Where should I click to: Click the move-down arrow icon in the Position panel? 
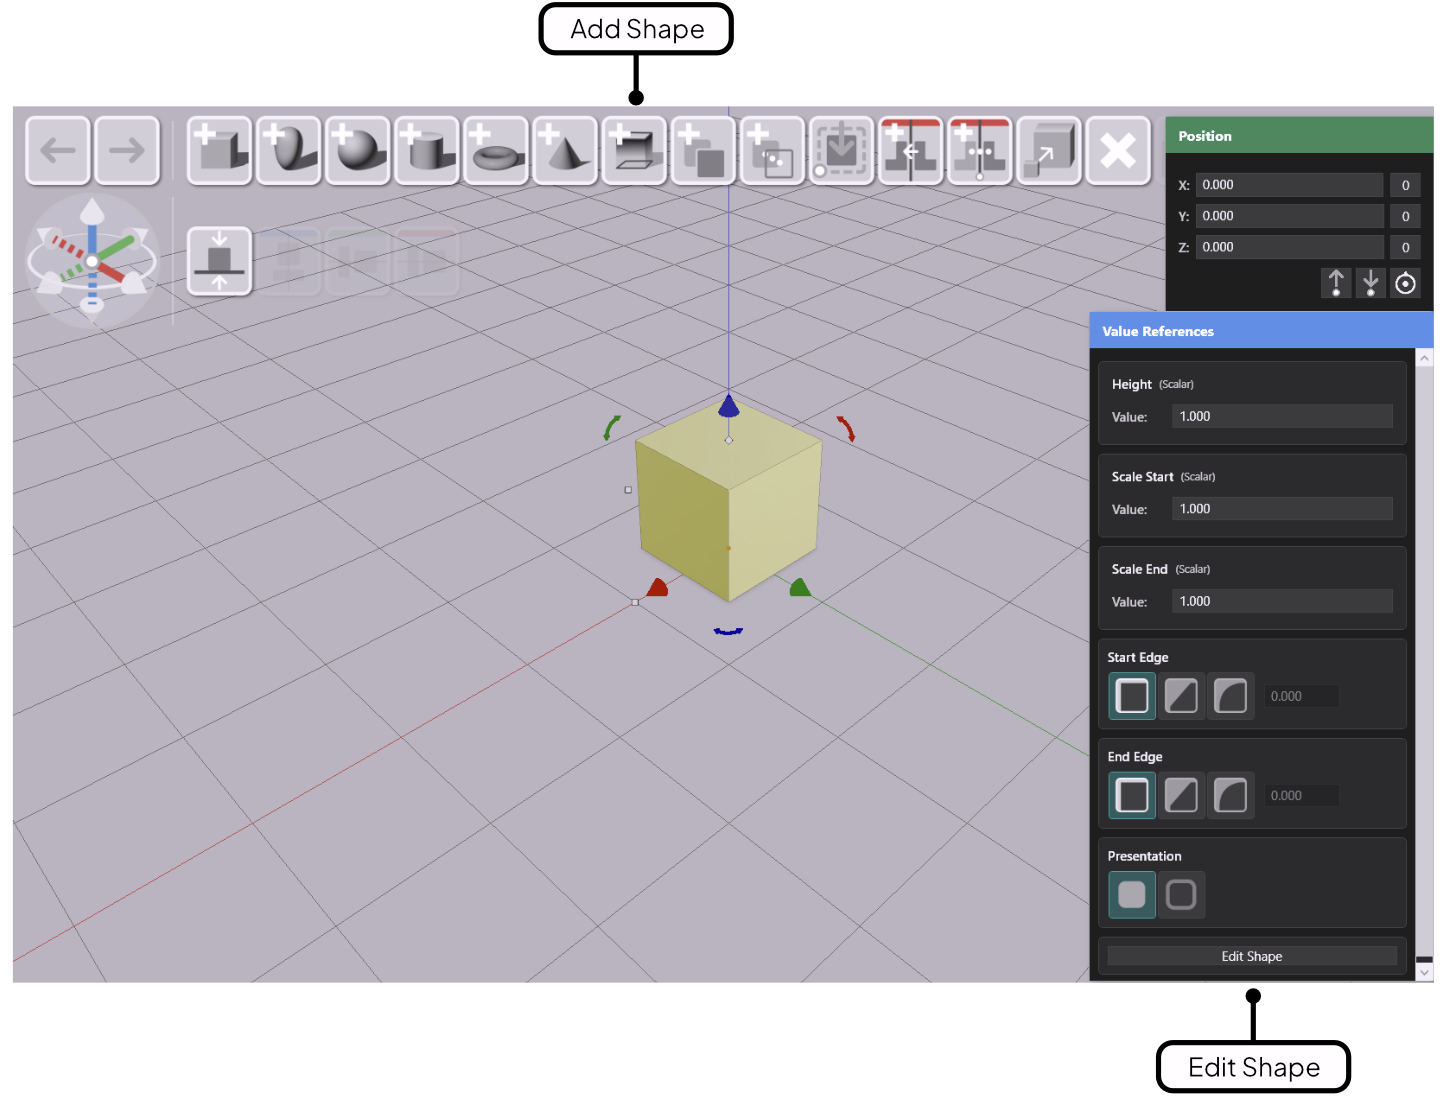click(1371, 283)
